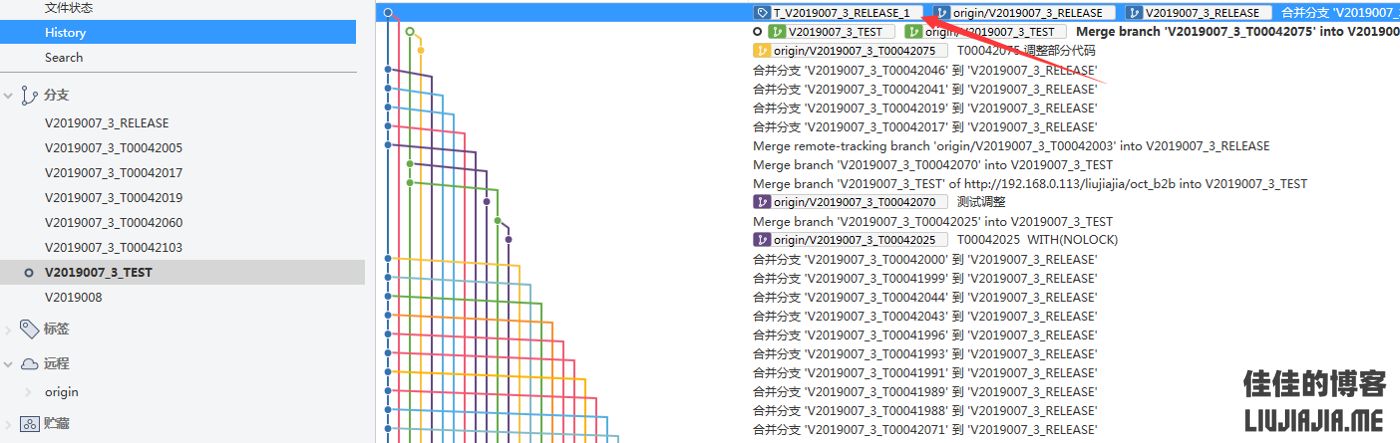Click branch icon on origin/V2019007_3_T00042075 label

[763, 51]
